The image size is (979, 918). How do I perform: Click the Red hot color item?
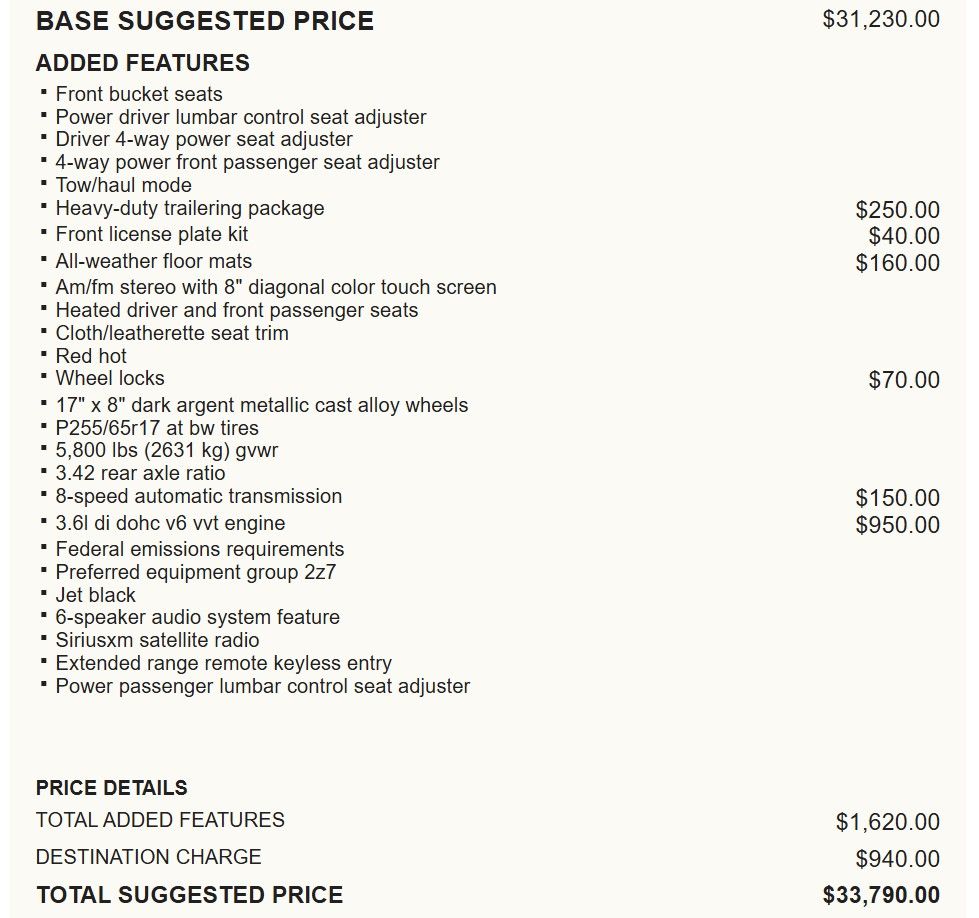91,356
